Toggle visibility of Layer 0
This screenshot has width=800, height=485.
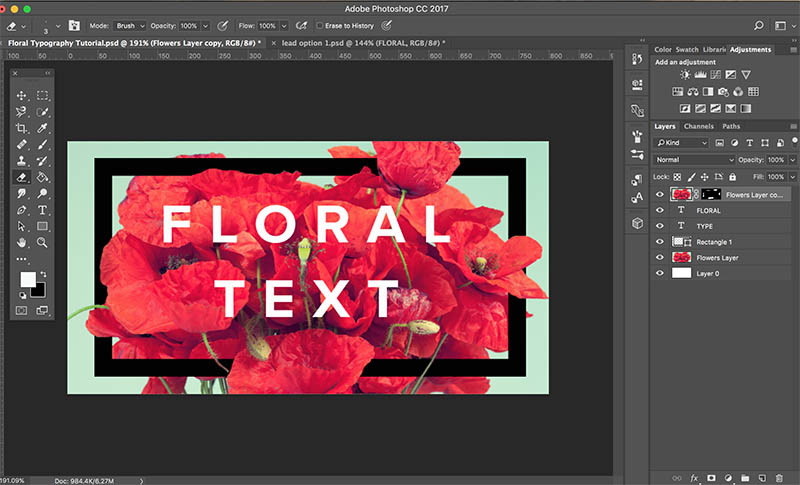[660, 273]
